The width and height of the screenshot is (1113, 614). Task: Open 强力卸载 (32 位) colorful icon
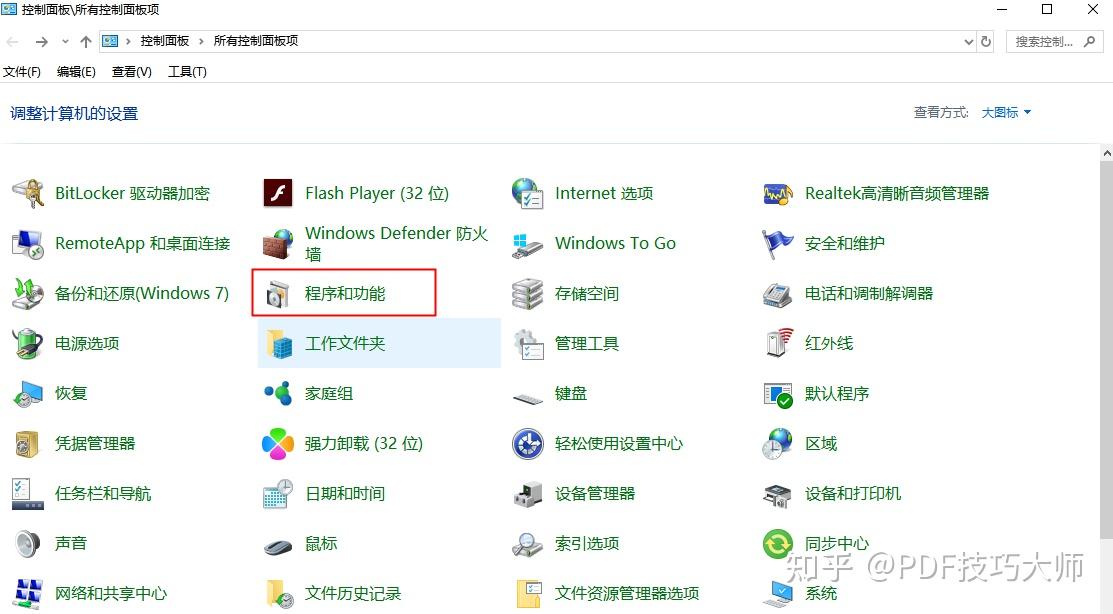pyautogui.click(x=278, y=444)
